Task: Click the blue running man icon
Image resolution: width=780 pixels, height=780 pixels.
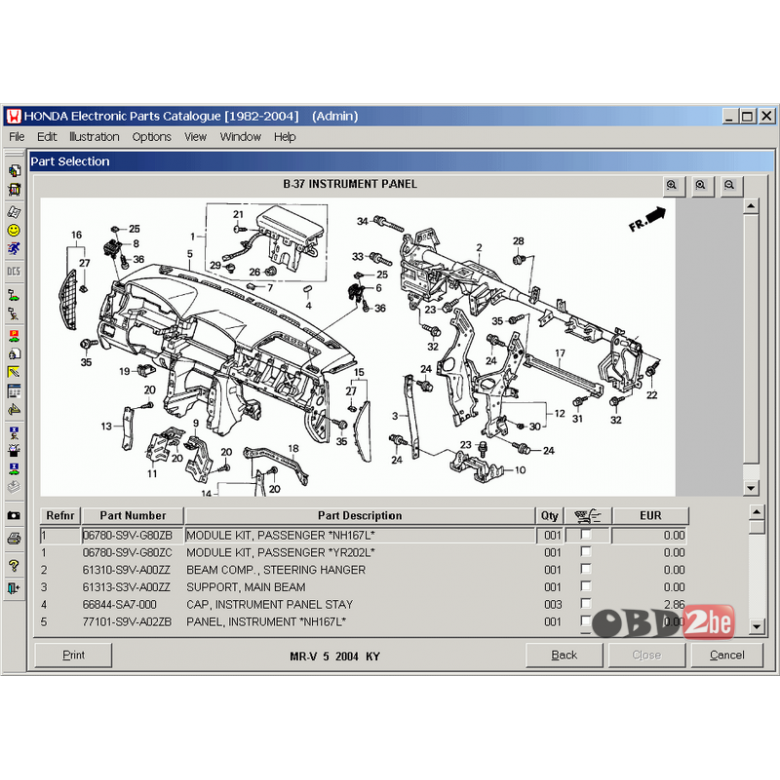Action: click(14, 248)
